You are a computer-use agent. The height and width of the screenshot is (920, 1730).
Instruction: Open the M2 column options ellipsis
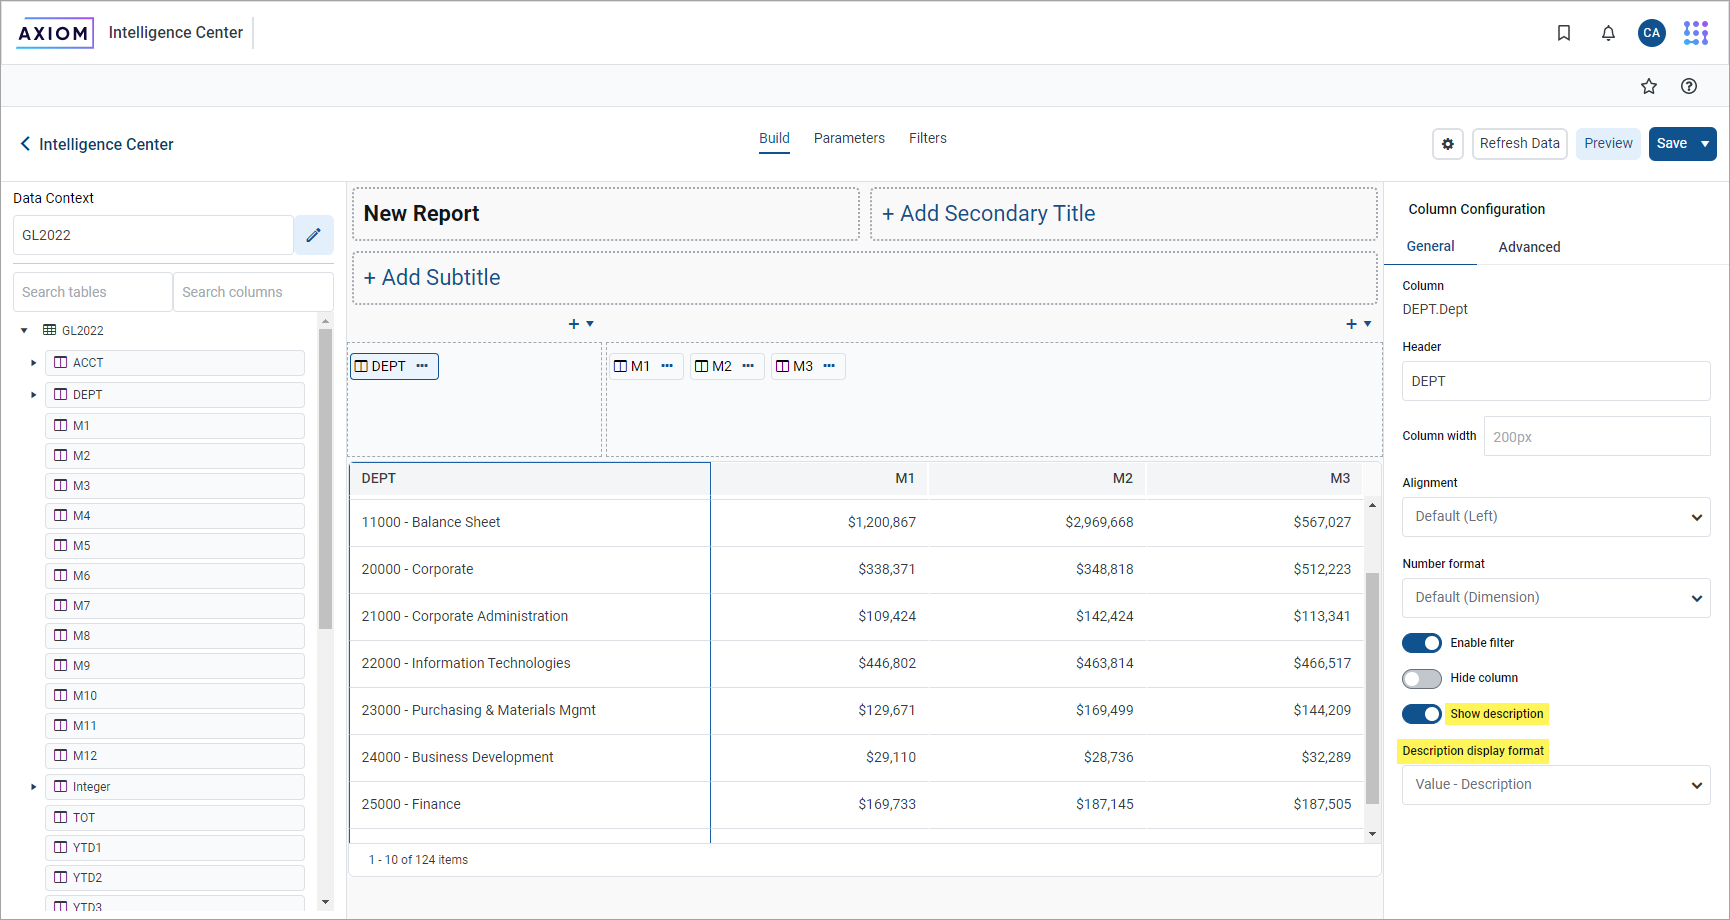tap(748, 366)
